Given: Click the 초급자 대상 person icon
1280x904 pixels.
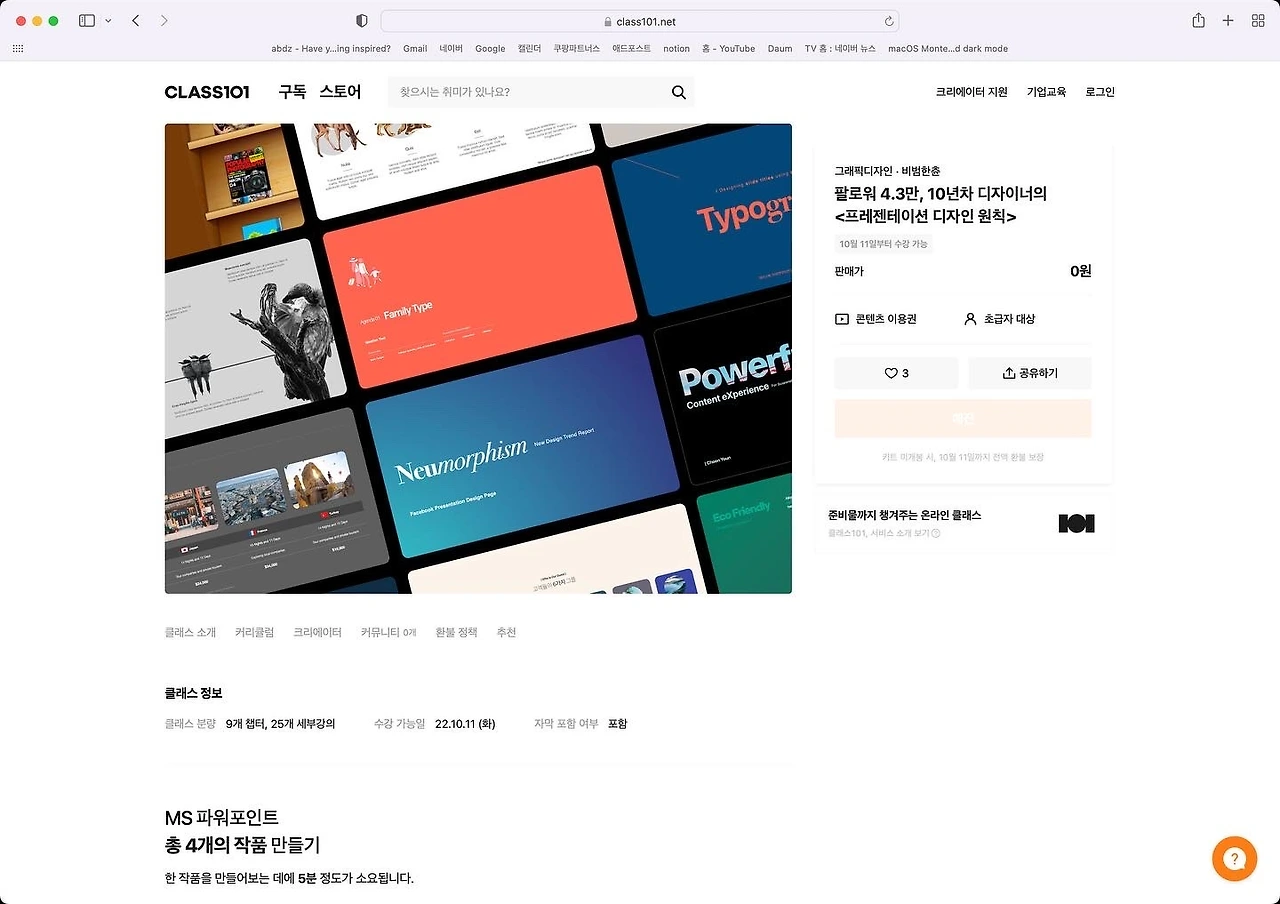Looking at the screenshot, I should click(x=970, y=319).
